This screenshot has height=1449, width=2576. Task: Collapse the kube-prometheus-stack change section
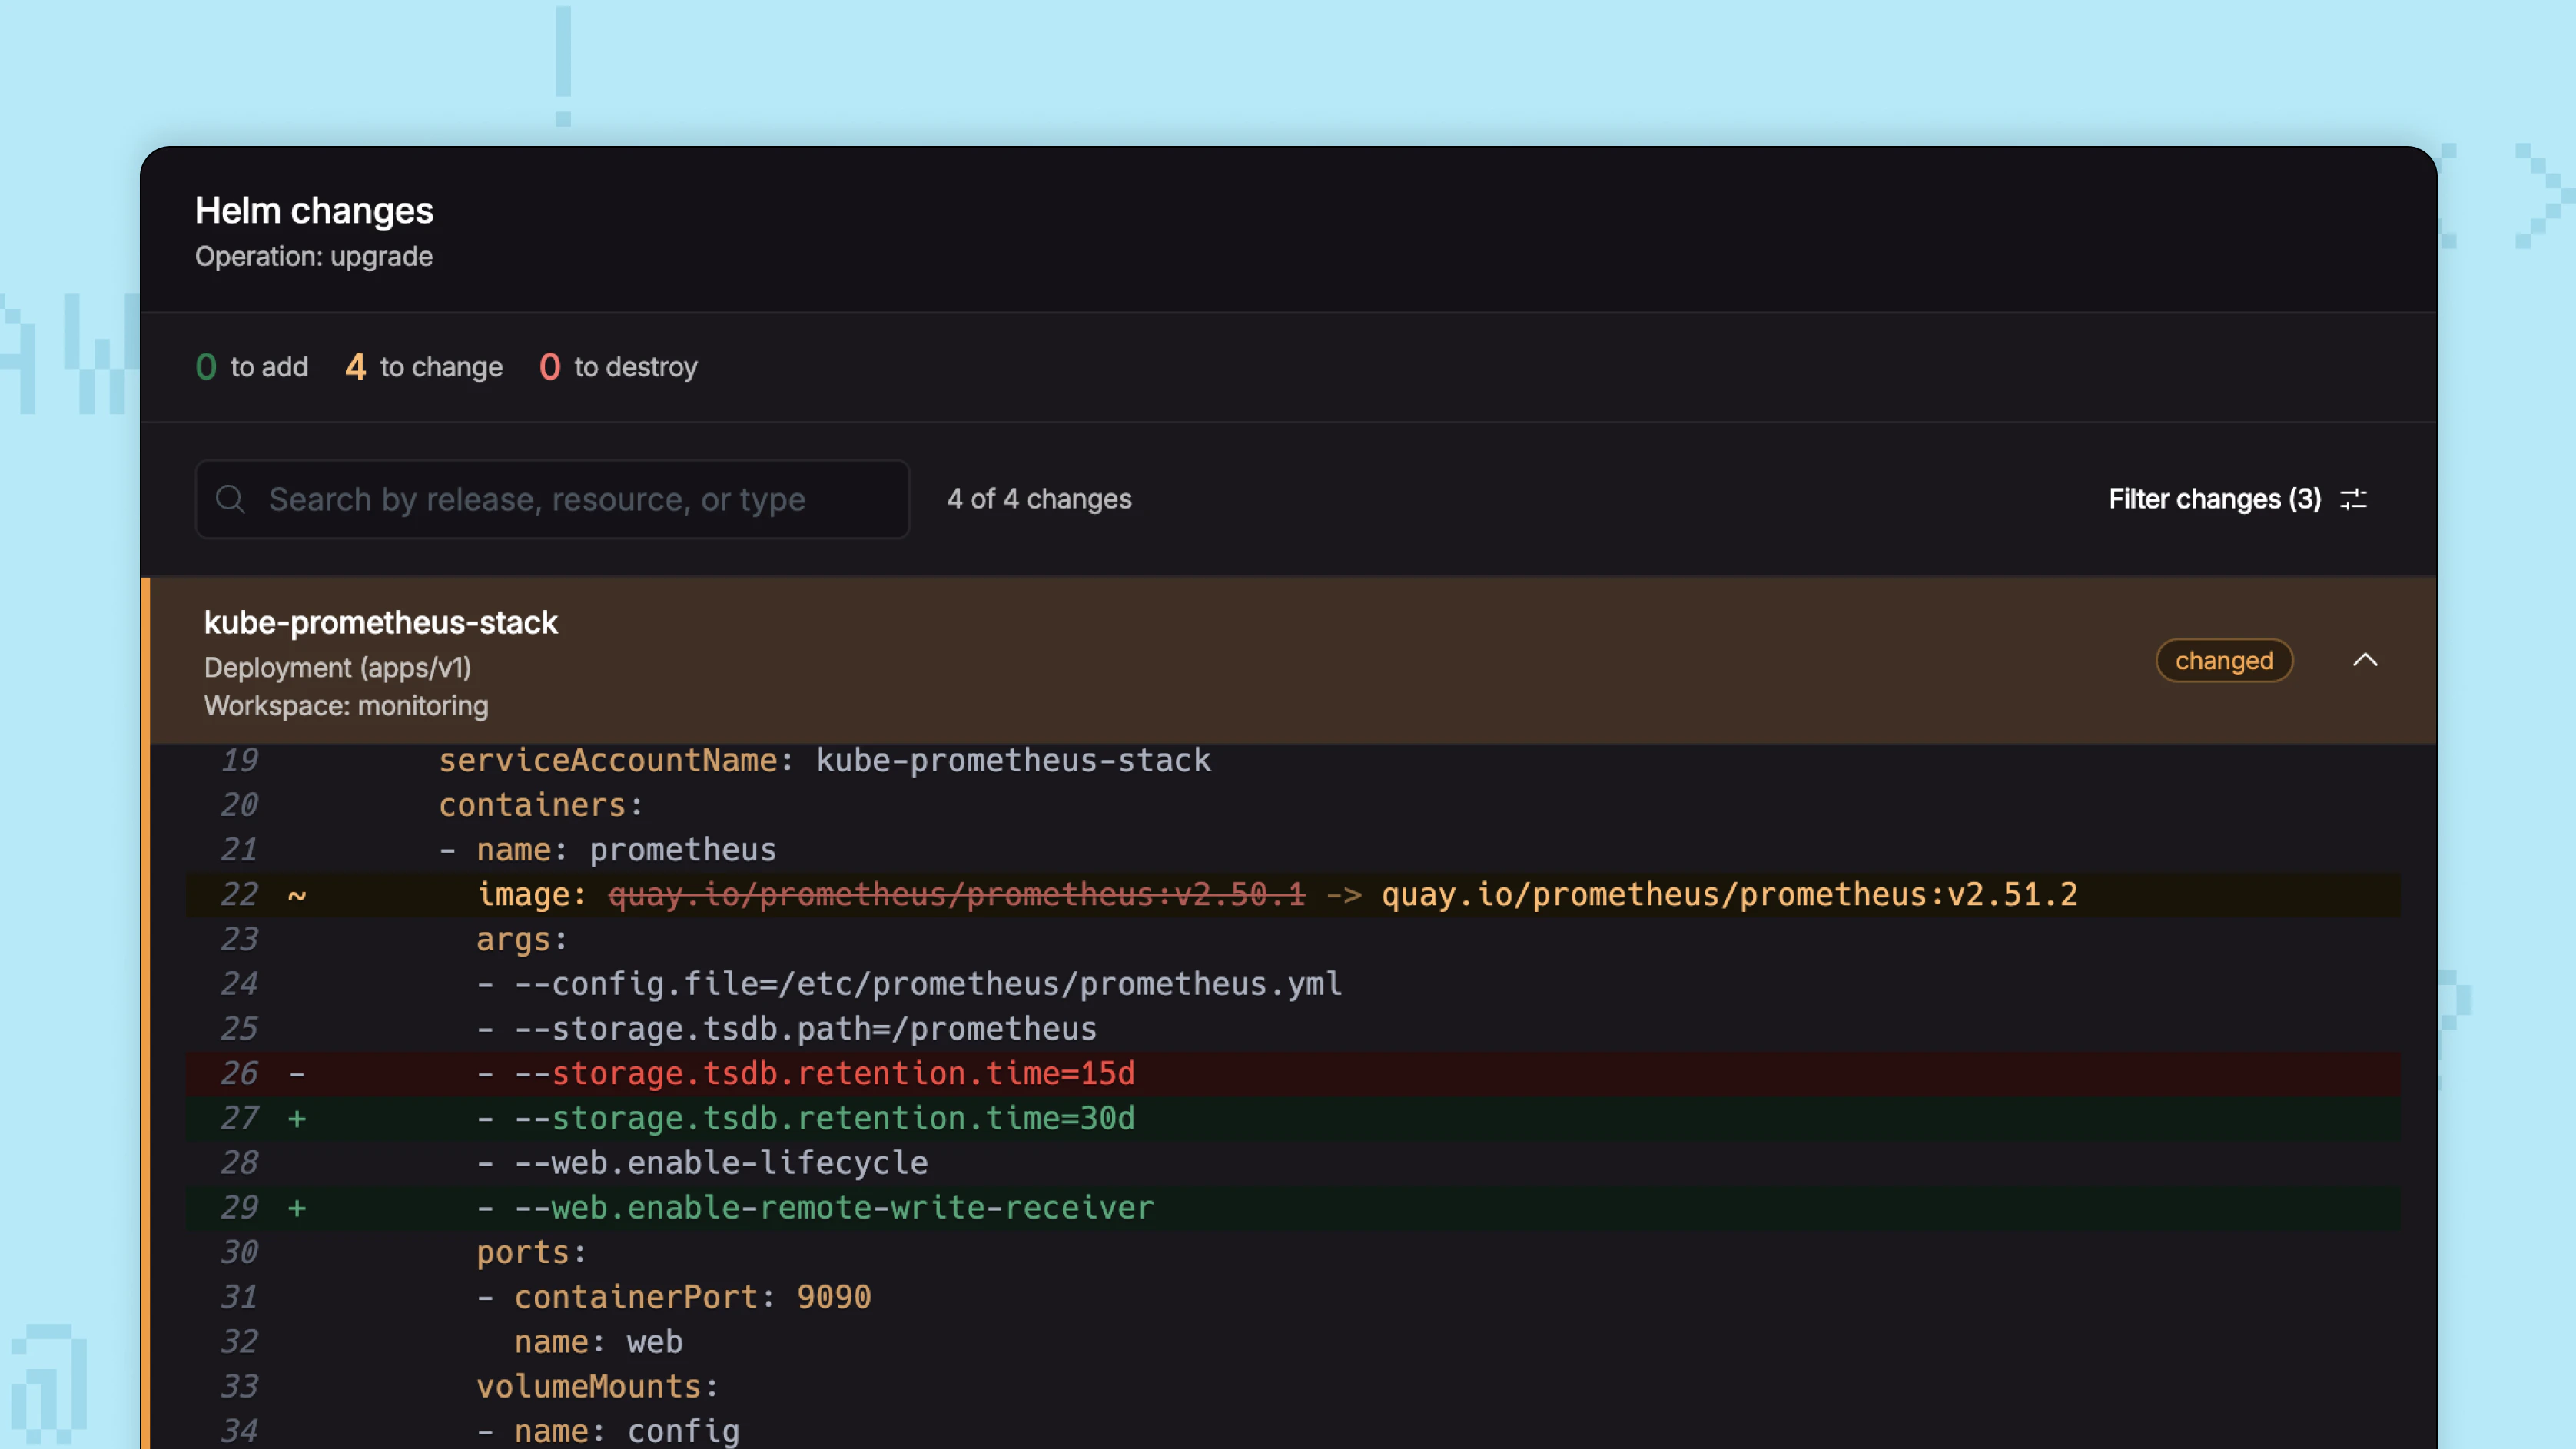tap(2364, 660)
